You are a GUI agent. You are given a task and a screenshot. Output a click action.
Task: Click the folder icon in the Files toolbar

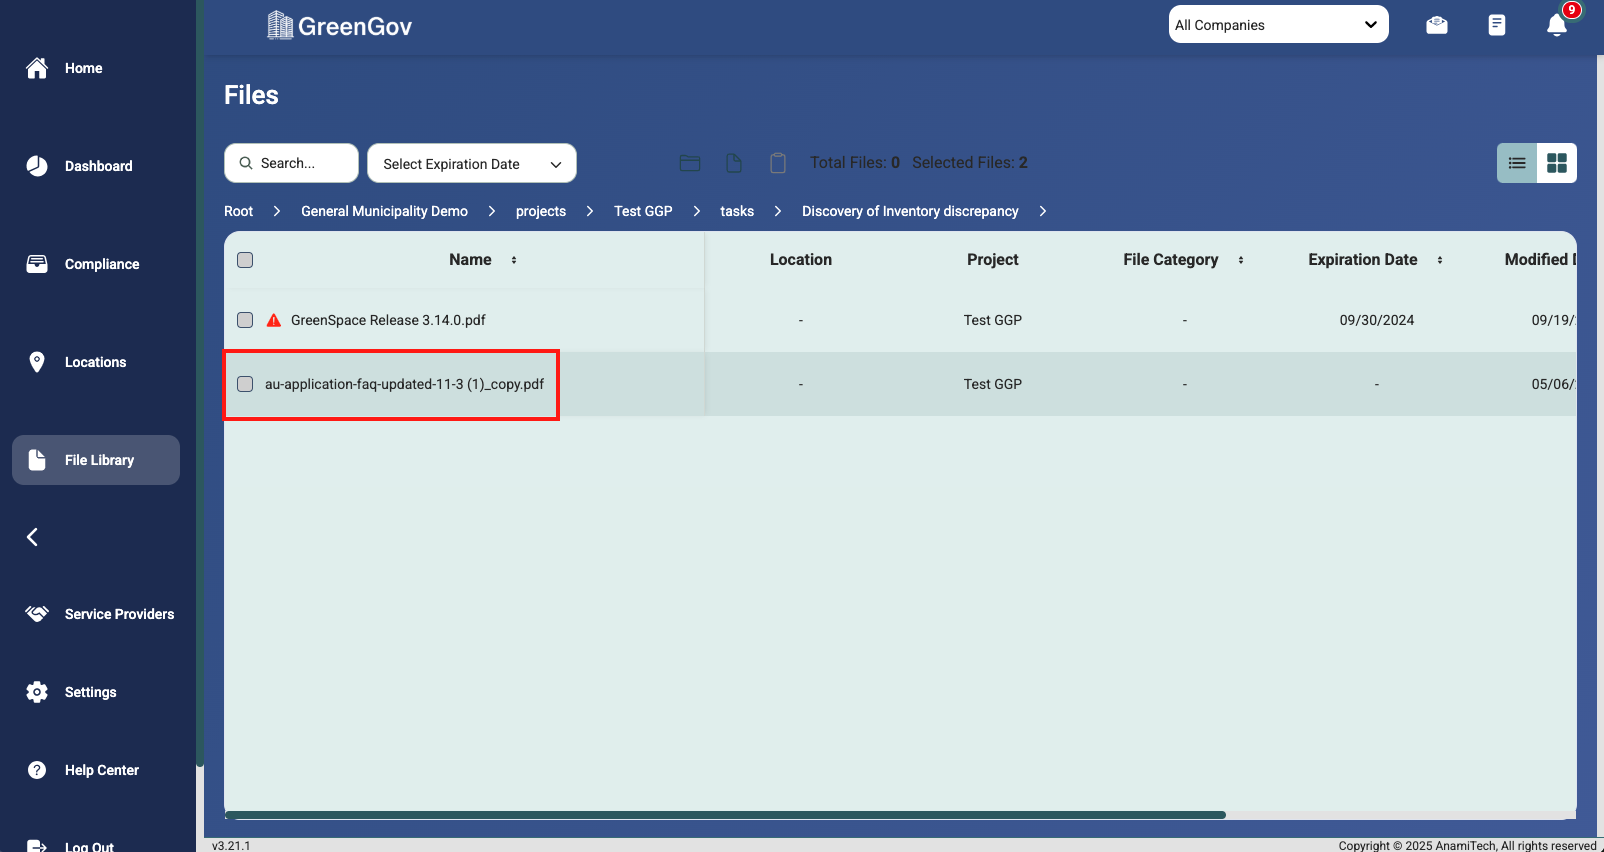pyautogui.click(x=690, y=163)
